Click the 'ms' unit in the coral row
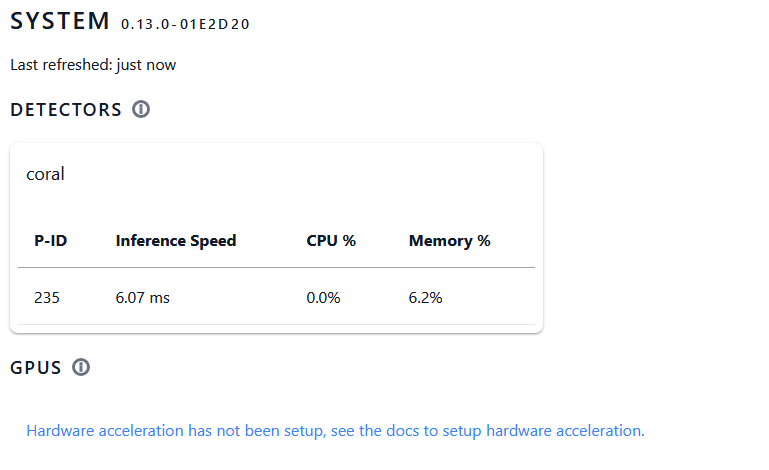This screenshot has width=769, height=470. coord(160,297)
